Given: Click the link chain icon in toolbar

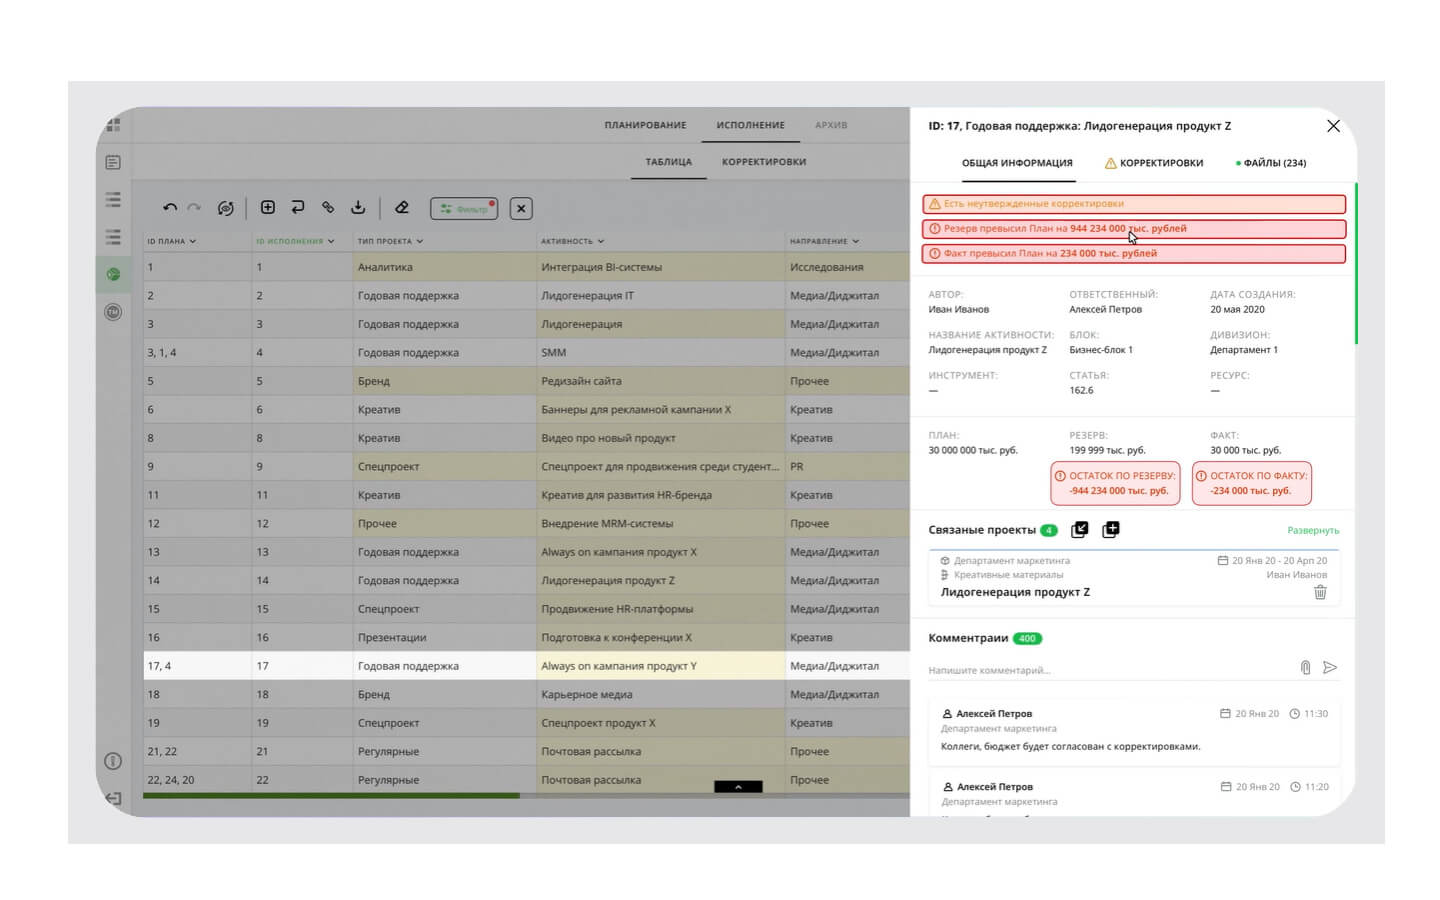Looking at the screenshot, I should (x=328, y=207).
